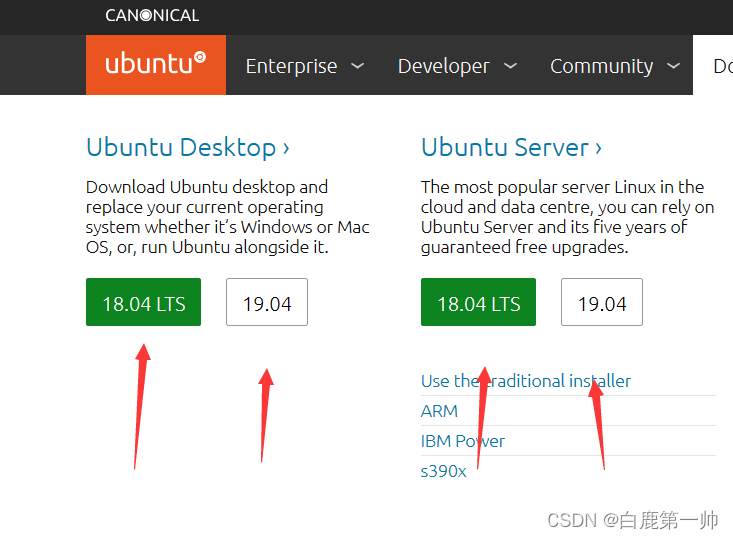Follow the Use the traditional installer link
Image resolution: width=733 pixels, height=539 pixels.
pos(526,381)
